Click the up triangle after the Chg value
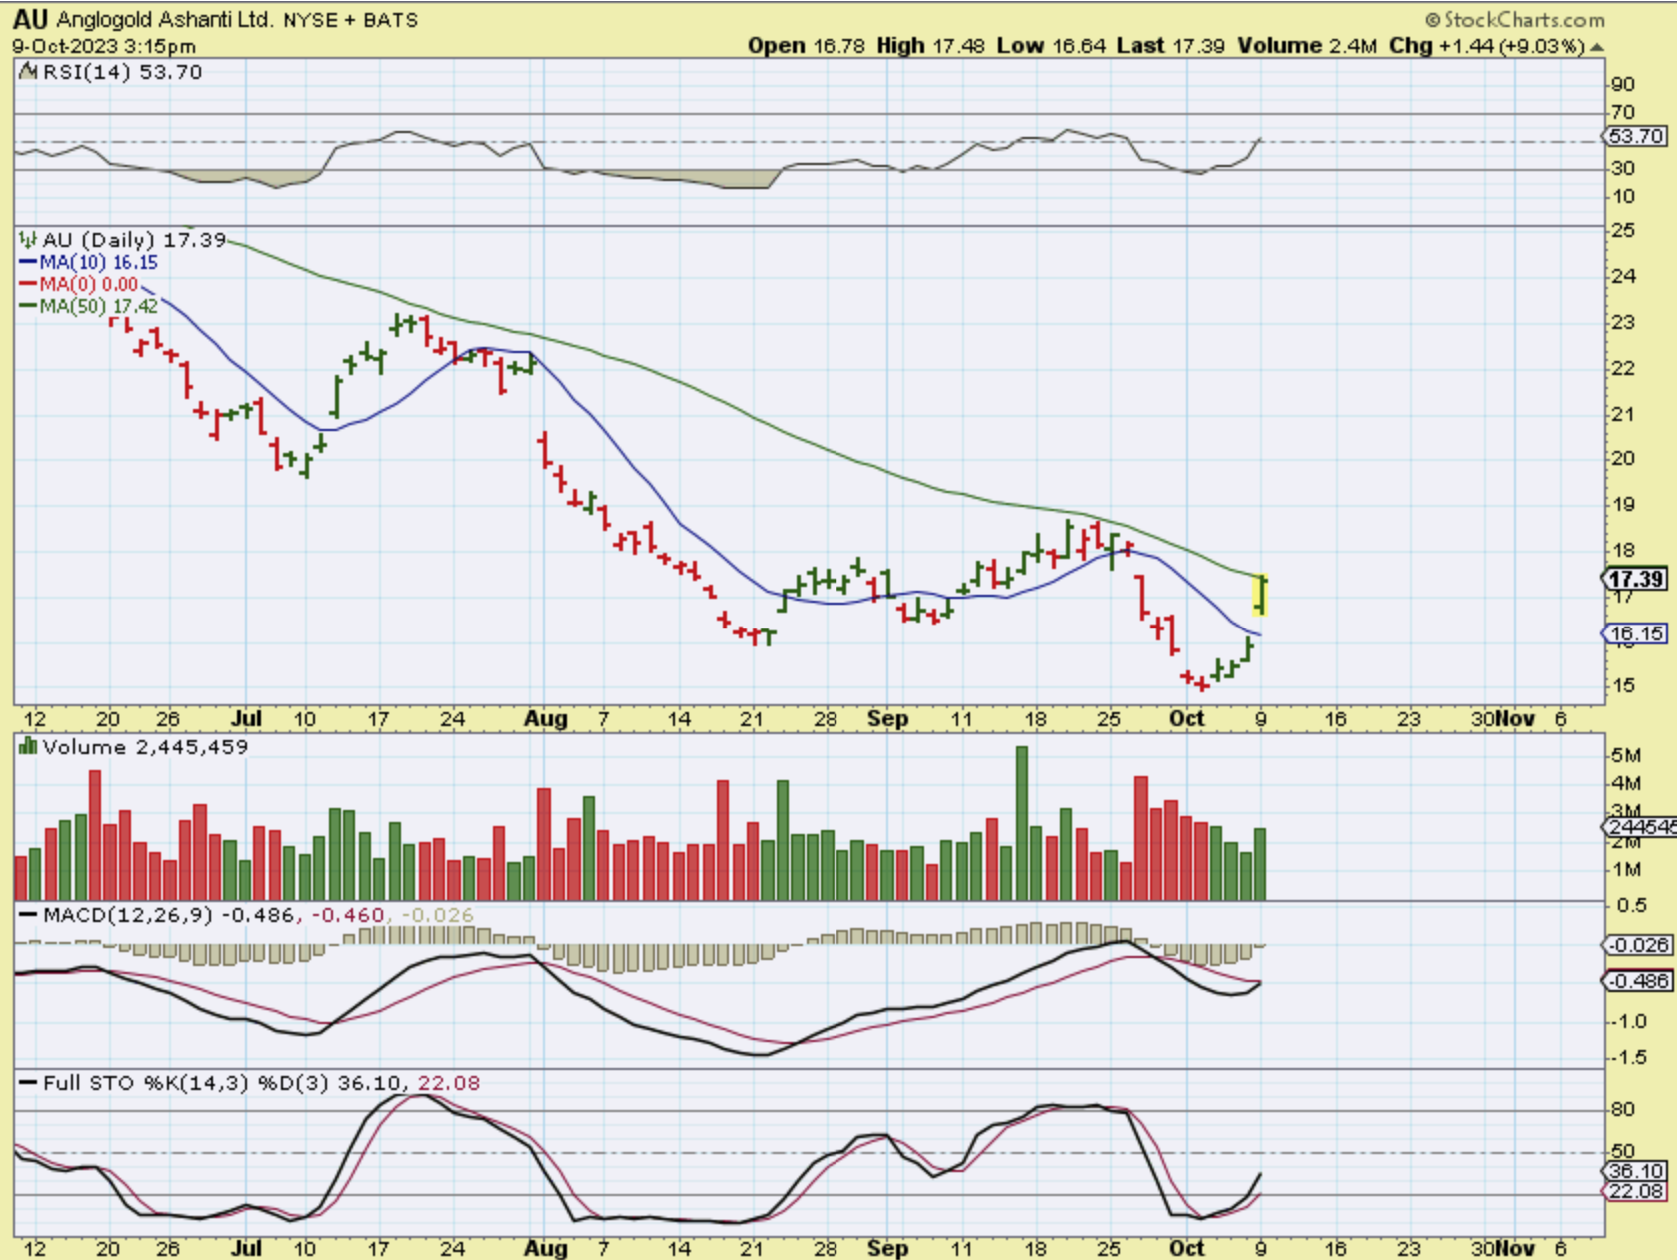The width and height of the screenshot is (1677, 1260). tap(1597, 47)
